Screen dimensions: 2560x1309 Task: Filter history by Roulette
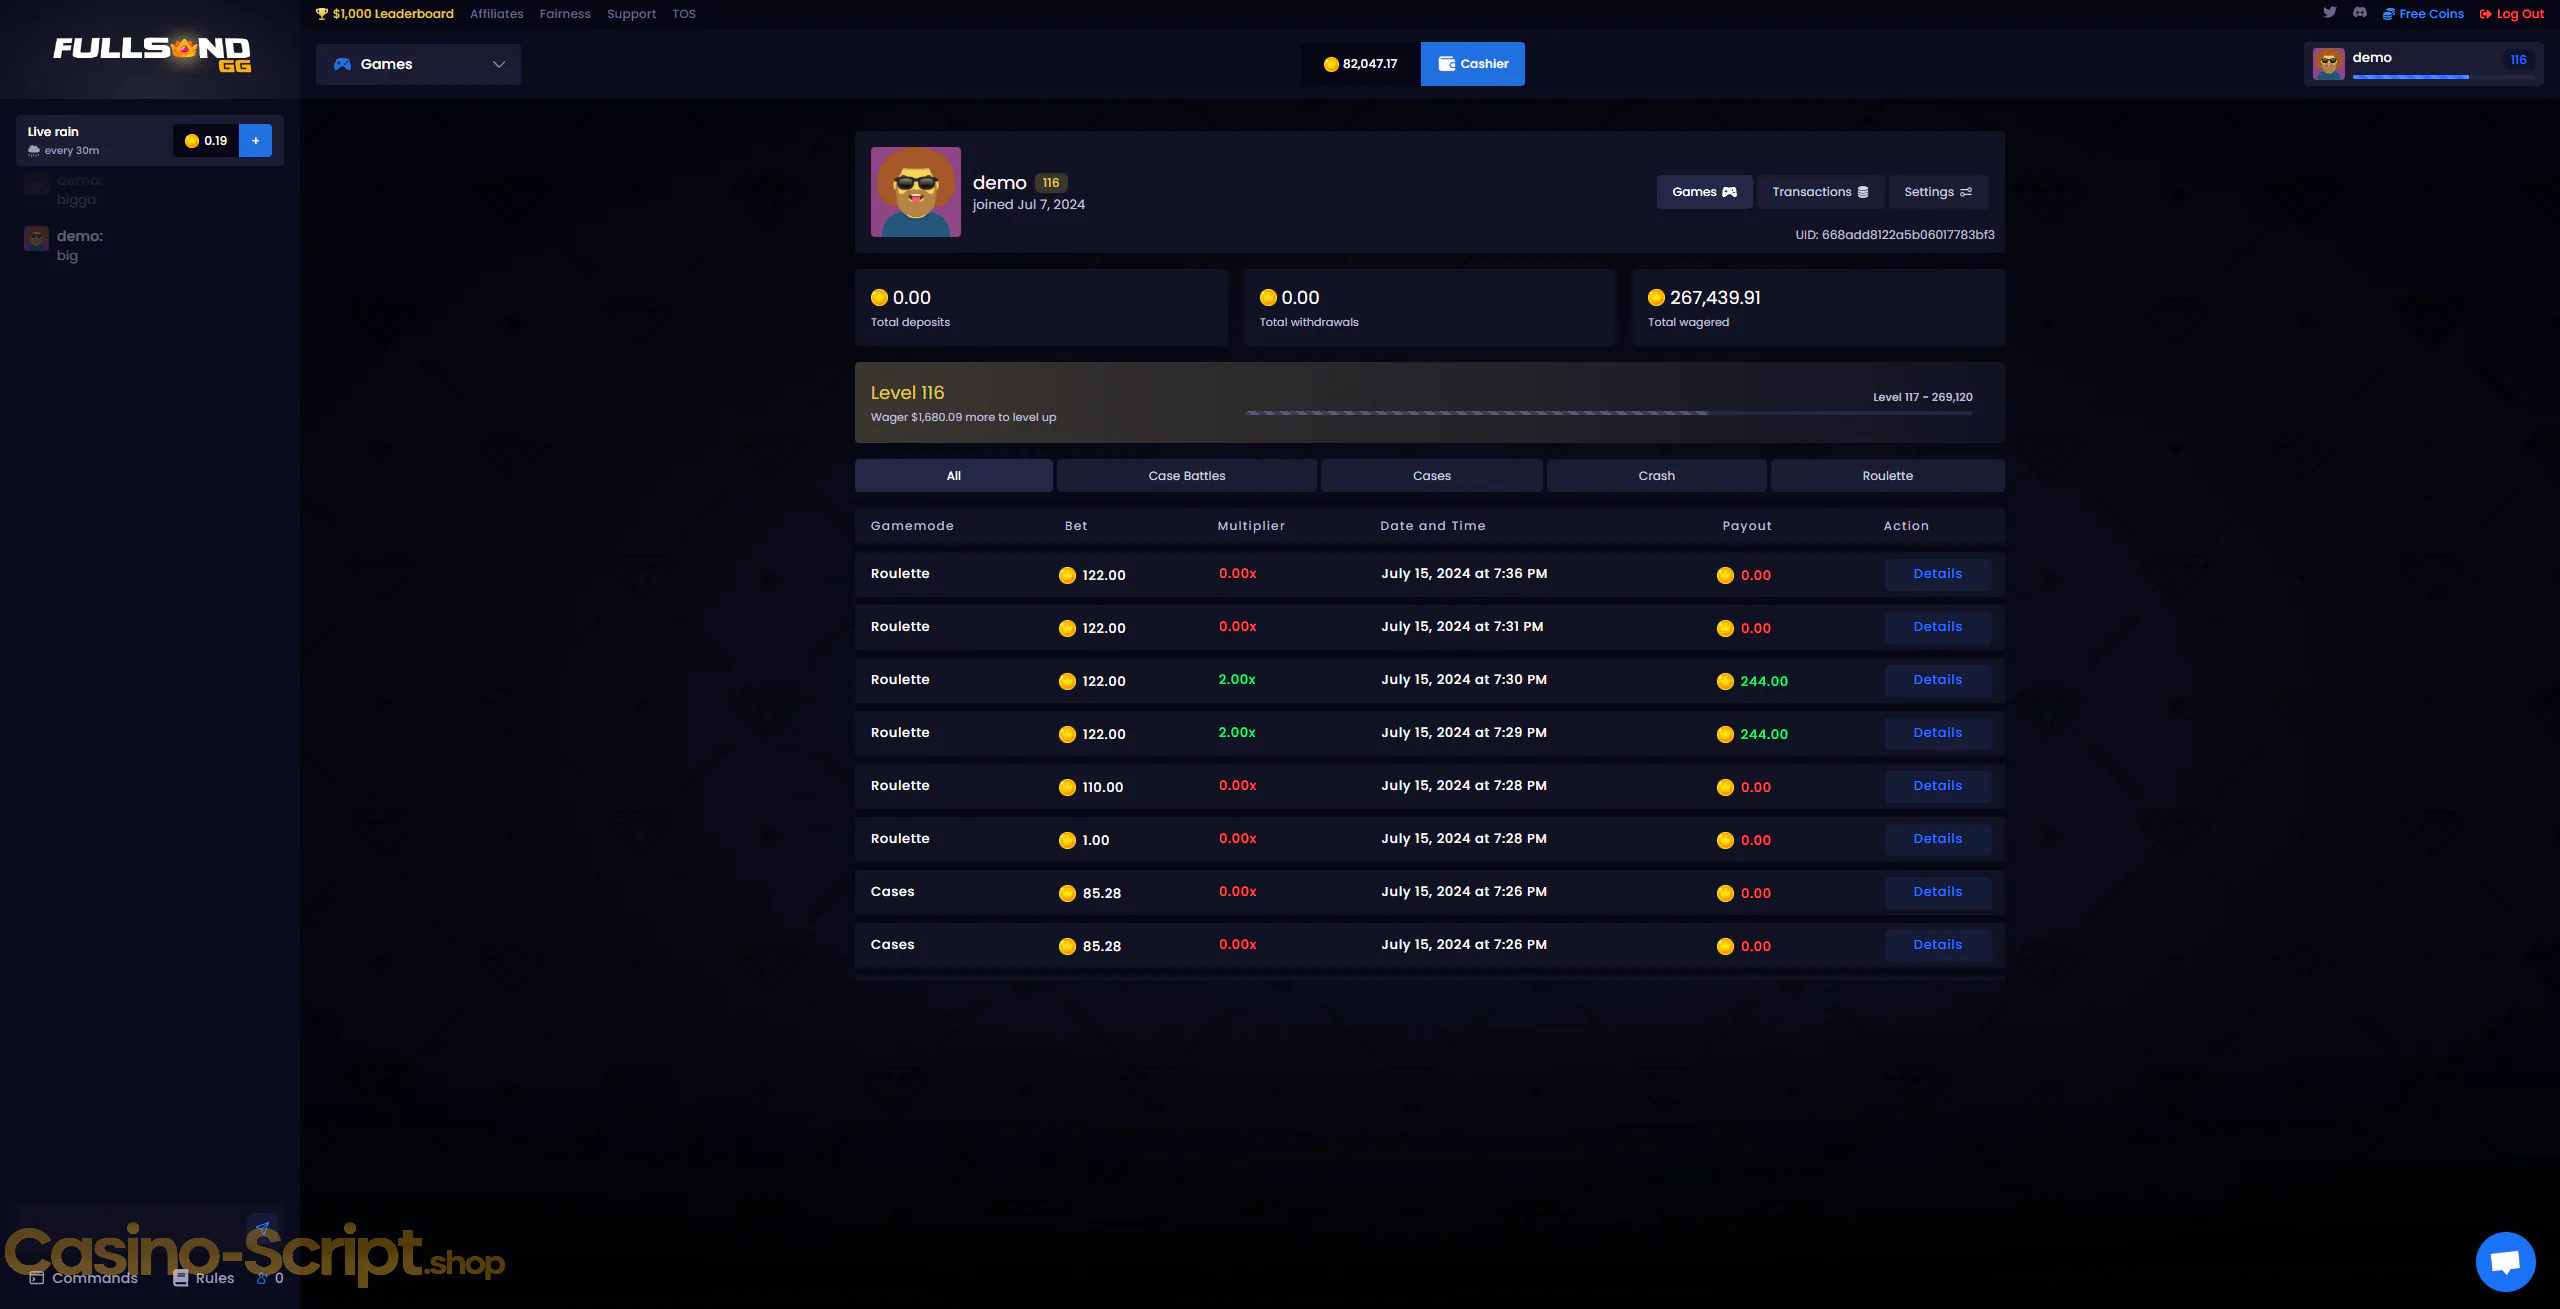[x=1888, y=476]
